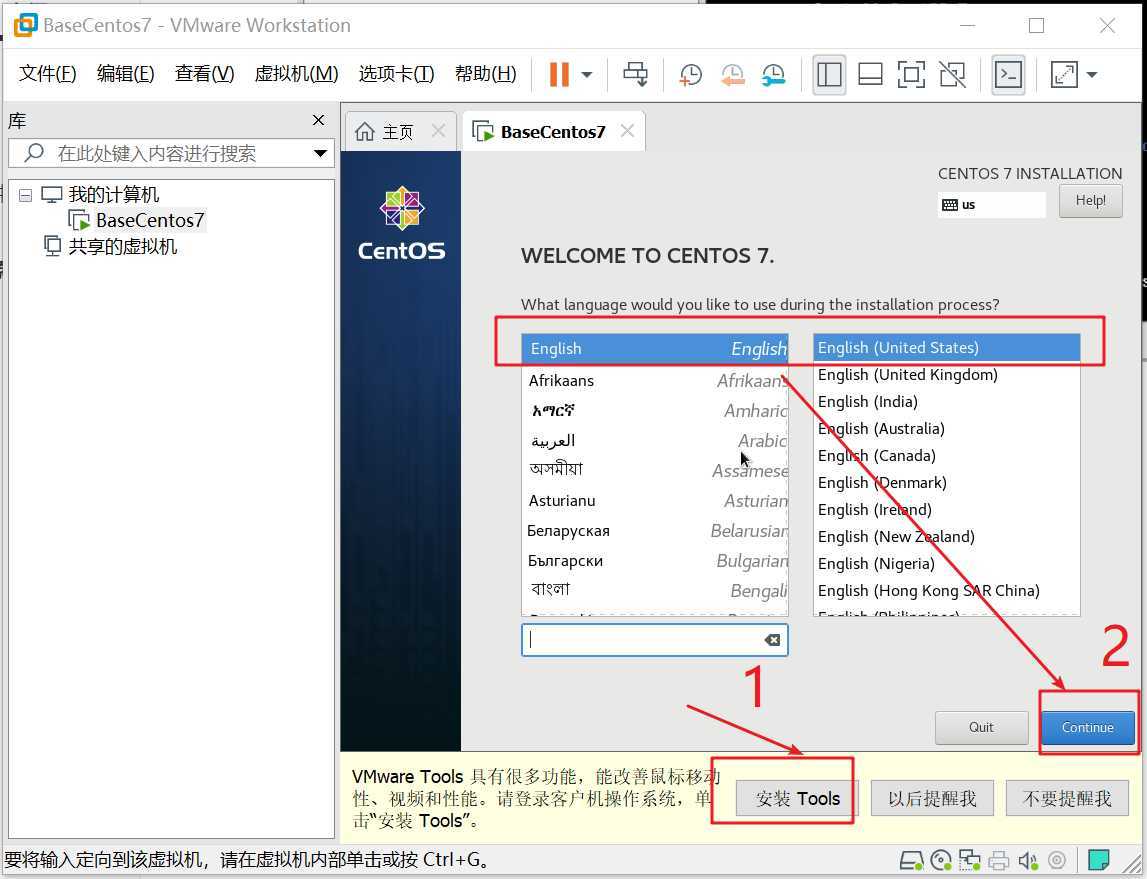This screenshot has width=1147, height=879.
Task: Click the 安装 Tools button
Action: tap(797, 799)
